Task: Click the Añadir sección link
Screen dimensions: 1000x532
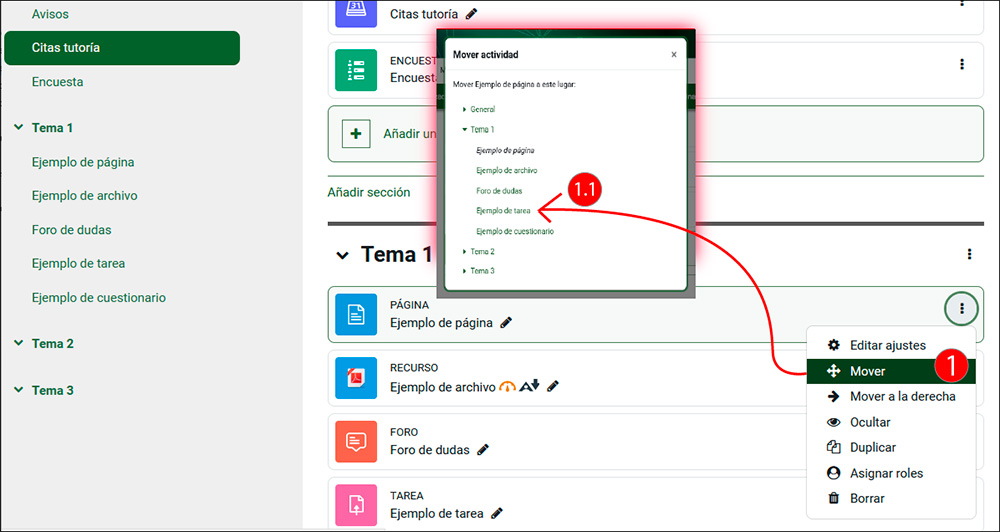Action: (x=369, y=192)
